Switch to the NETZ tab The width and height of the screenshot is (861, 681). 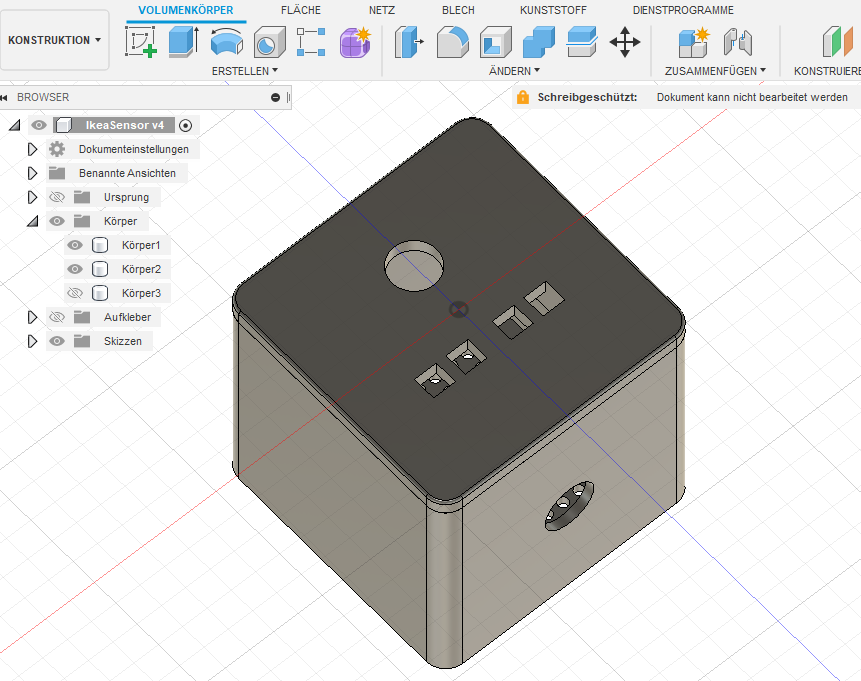tap(382, 10)
